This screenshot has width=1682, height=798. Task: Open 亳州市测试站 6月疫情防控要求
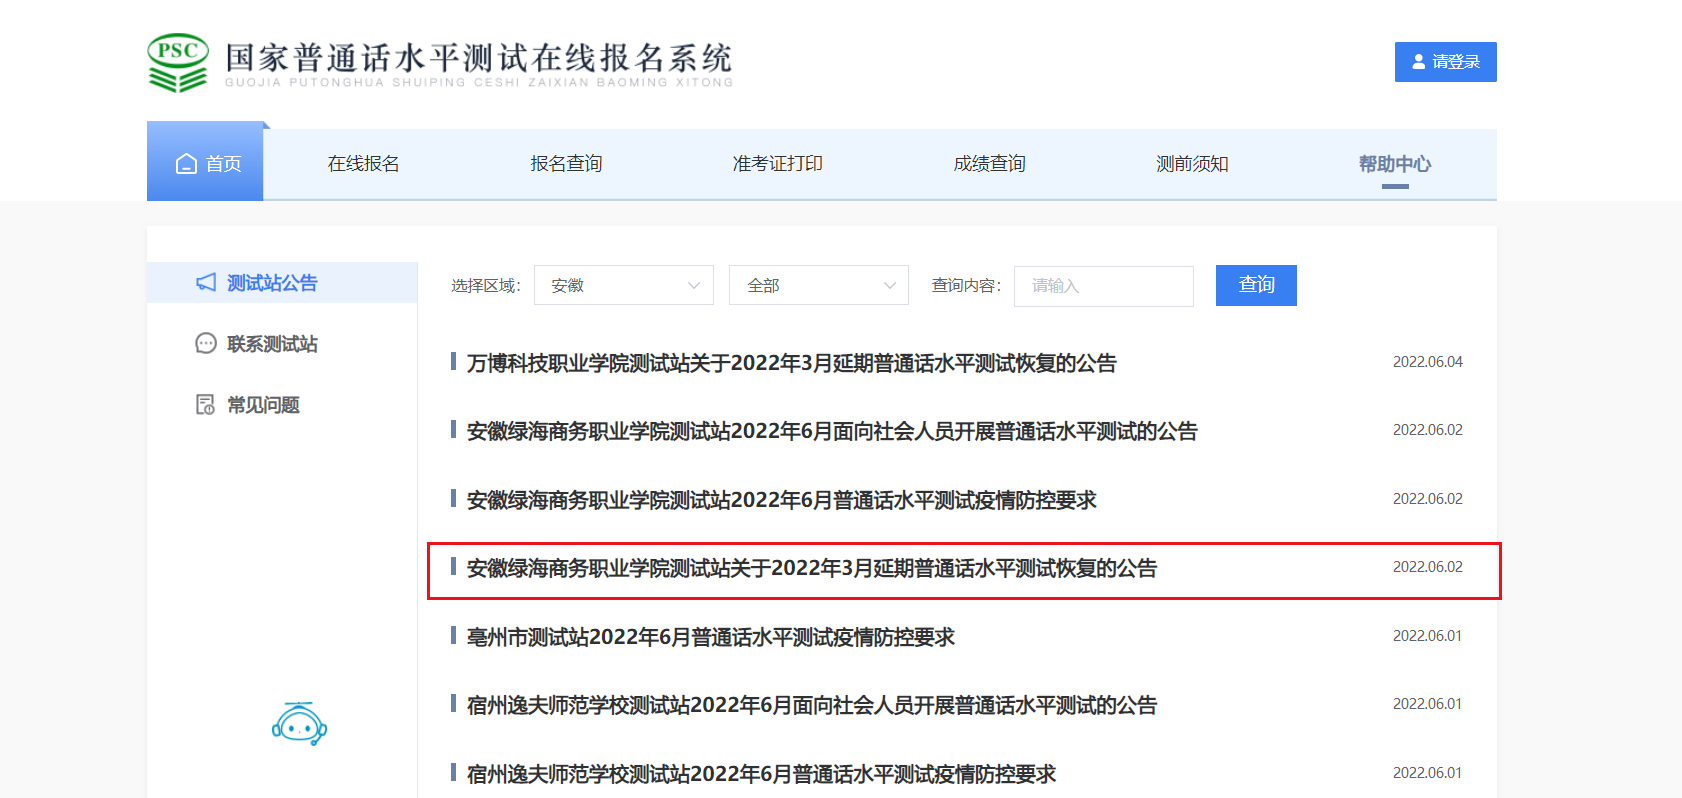click(710, 637)
